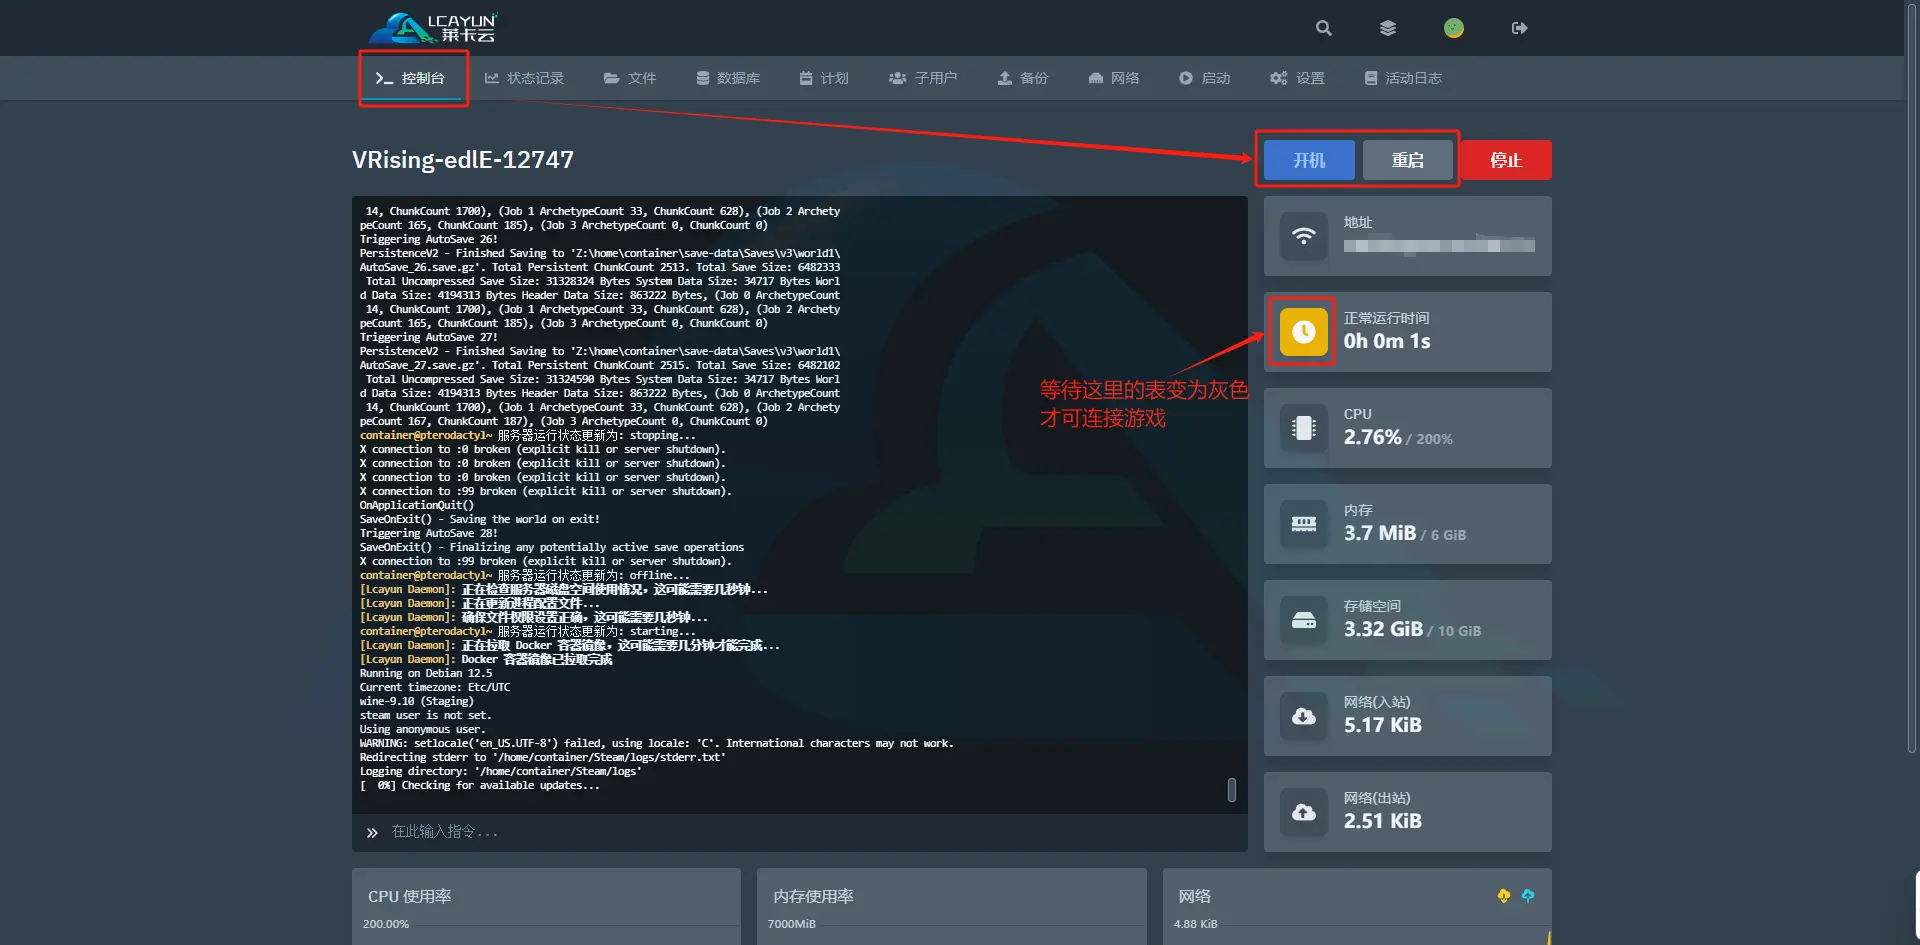Click the logout icon in header
Image resolution: width=1920 pixels, height=945 pixels.
[x=1520, y=28]
